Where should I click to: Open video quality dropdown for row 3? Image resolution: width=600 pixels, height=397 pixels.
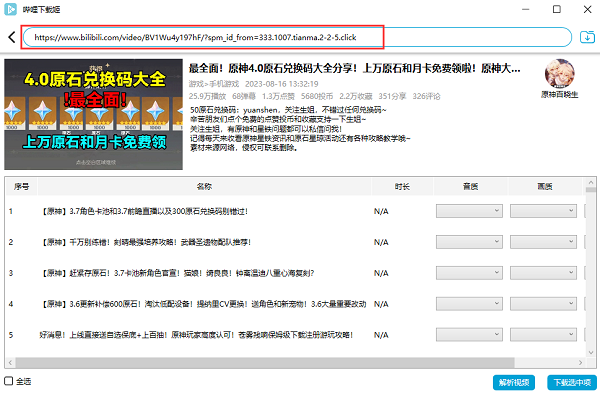(543, 273)
